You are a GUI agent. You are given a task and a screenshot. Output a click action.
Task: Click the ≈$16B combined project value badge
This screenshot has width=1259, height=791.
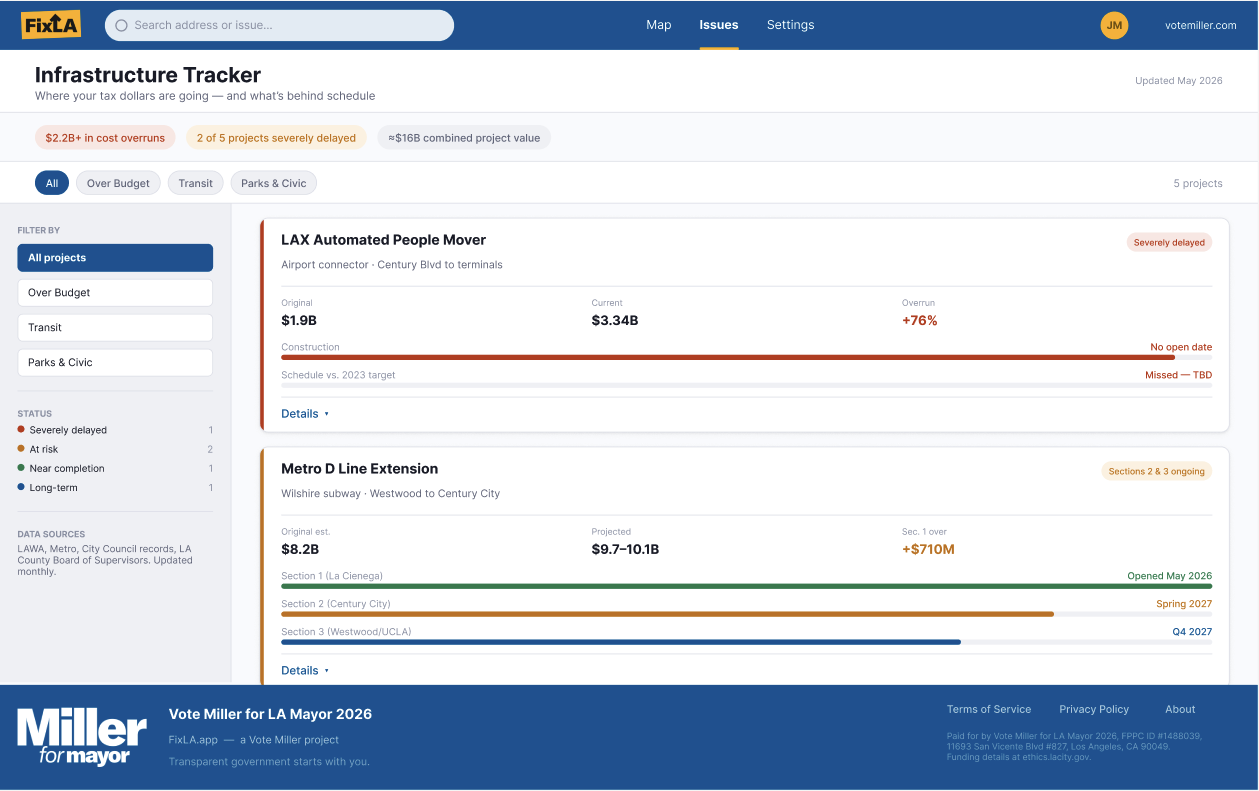coord(464,138)
